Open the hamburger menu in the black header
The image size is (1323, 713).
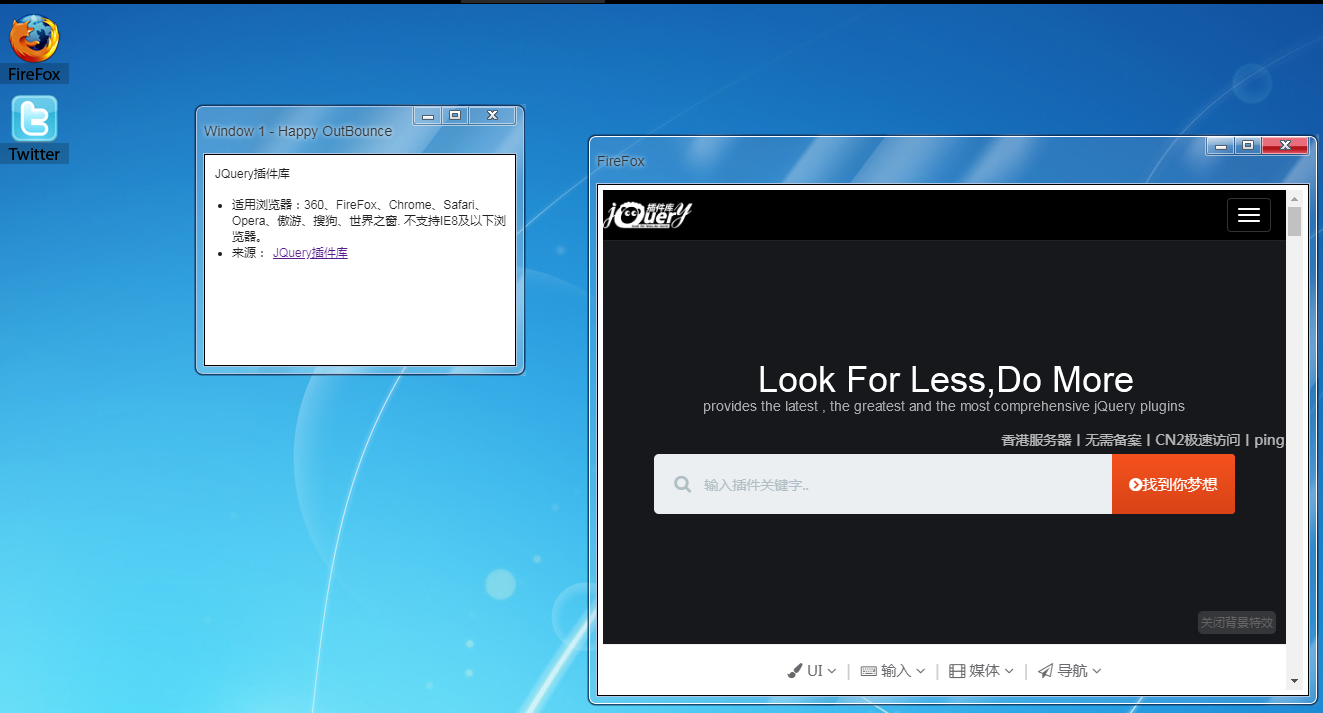point(1248,214)
